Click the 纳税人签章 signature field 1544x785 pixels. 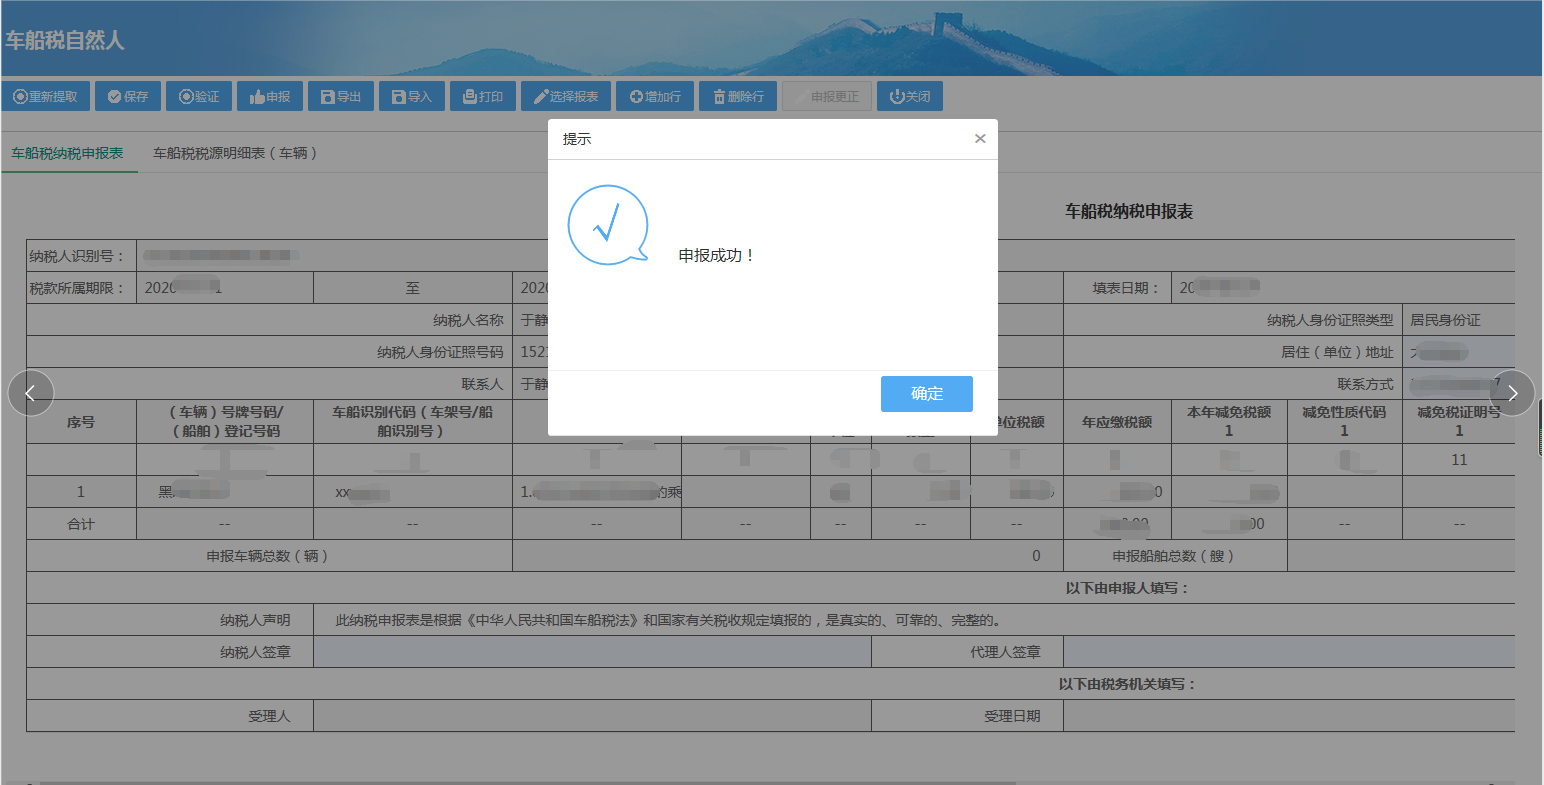click(592, 652)
